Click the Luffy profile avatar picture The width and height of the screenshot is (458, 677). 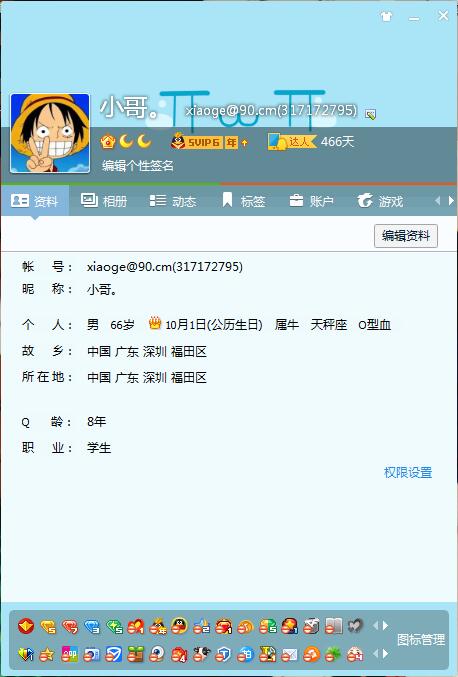[50, 133]
